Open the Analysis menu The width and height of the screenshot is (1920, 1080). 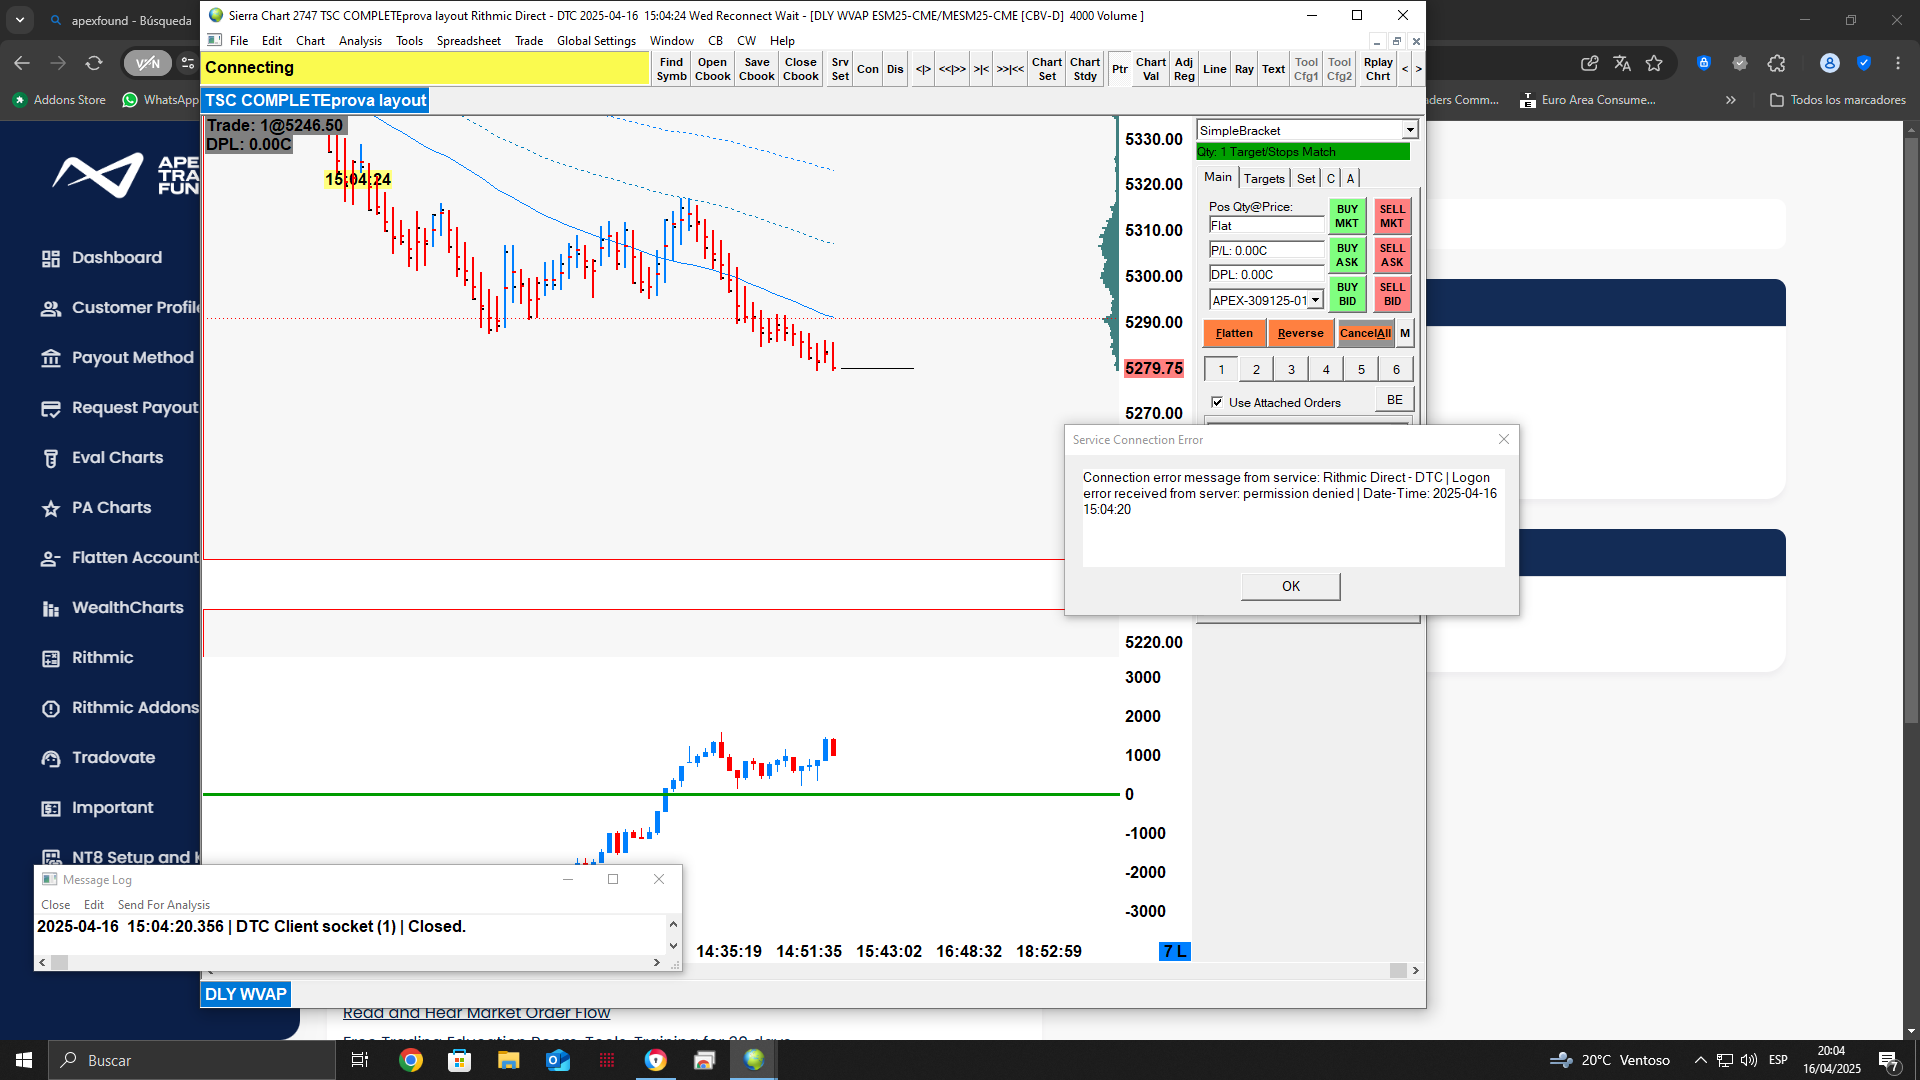[360, 41]
